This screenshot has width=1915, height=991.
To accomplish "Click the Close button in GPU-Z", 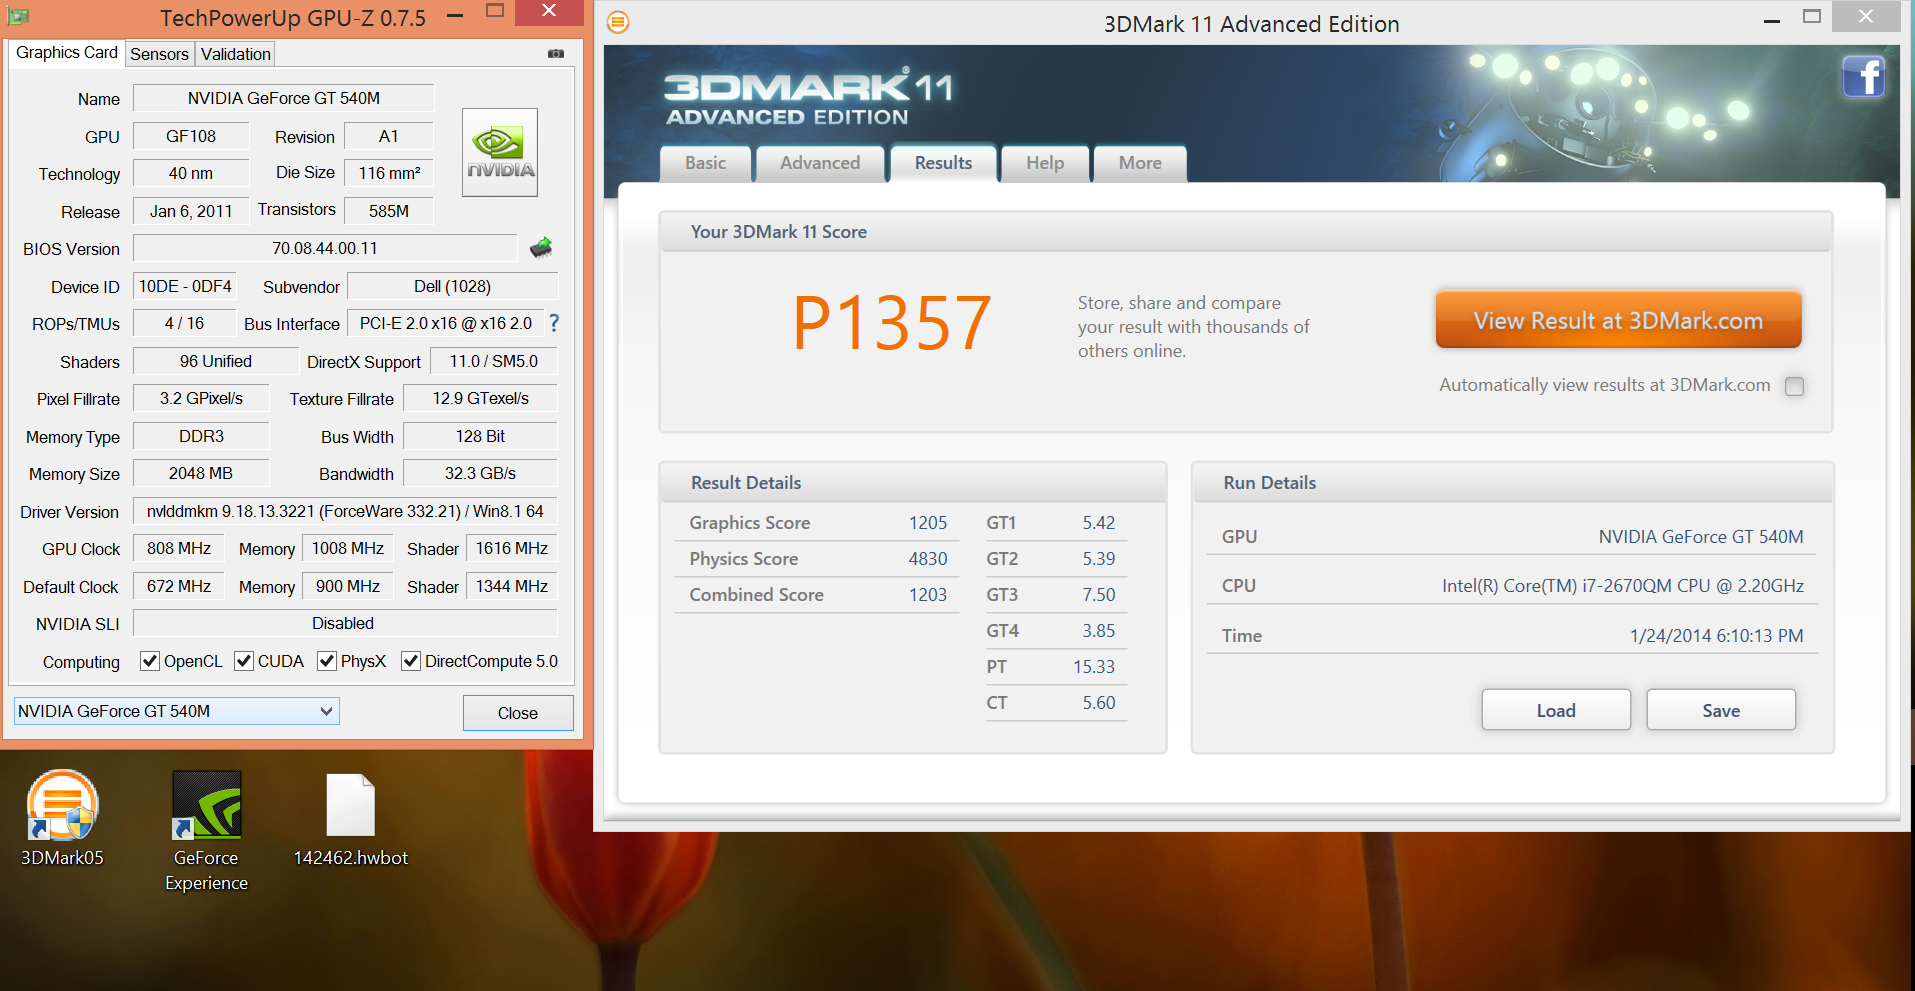I will [518, 713].
